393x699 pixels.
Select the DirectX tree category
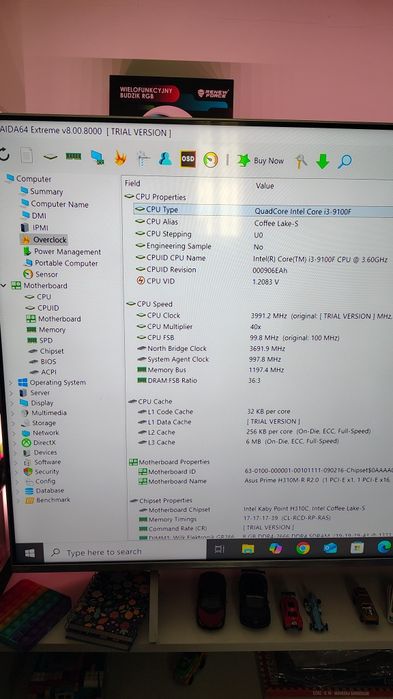tap(39, 443)
